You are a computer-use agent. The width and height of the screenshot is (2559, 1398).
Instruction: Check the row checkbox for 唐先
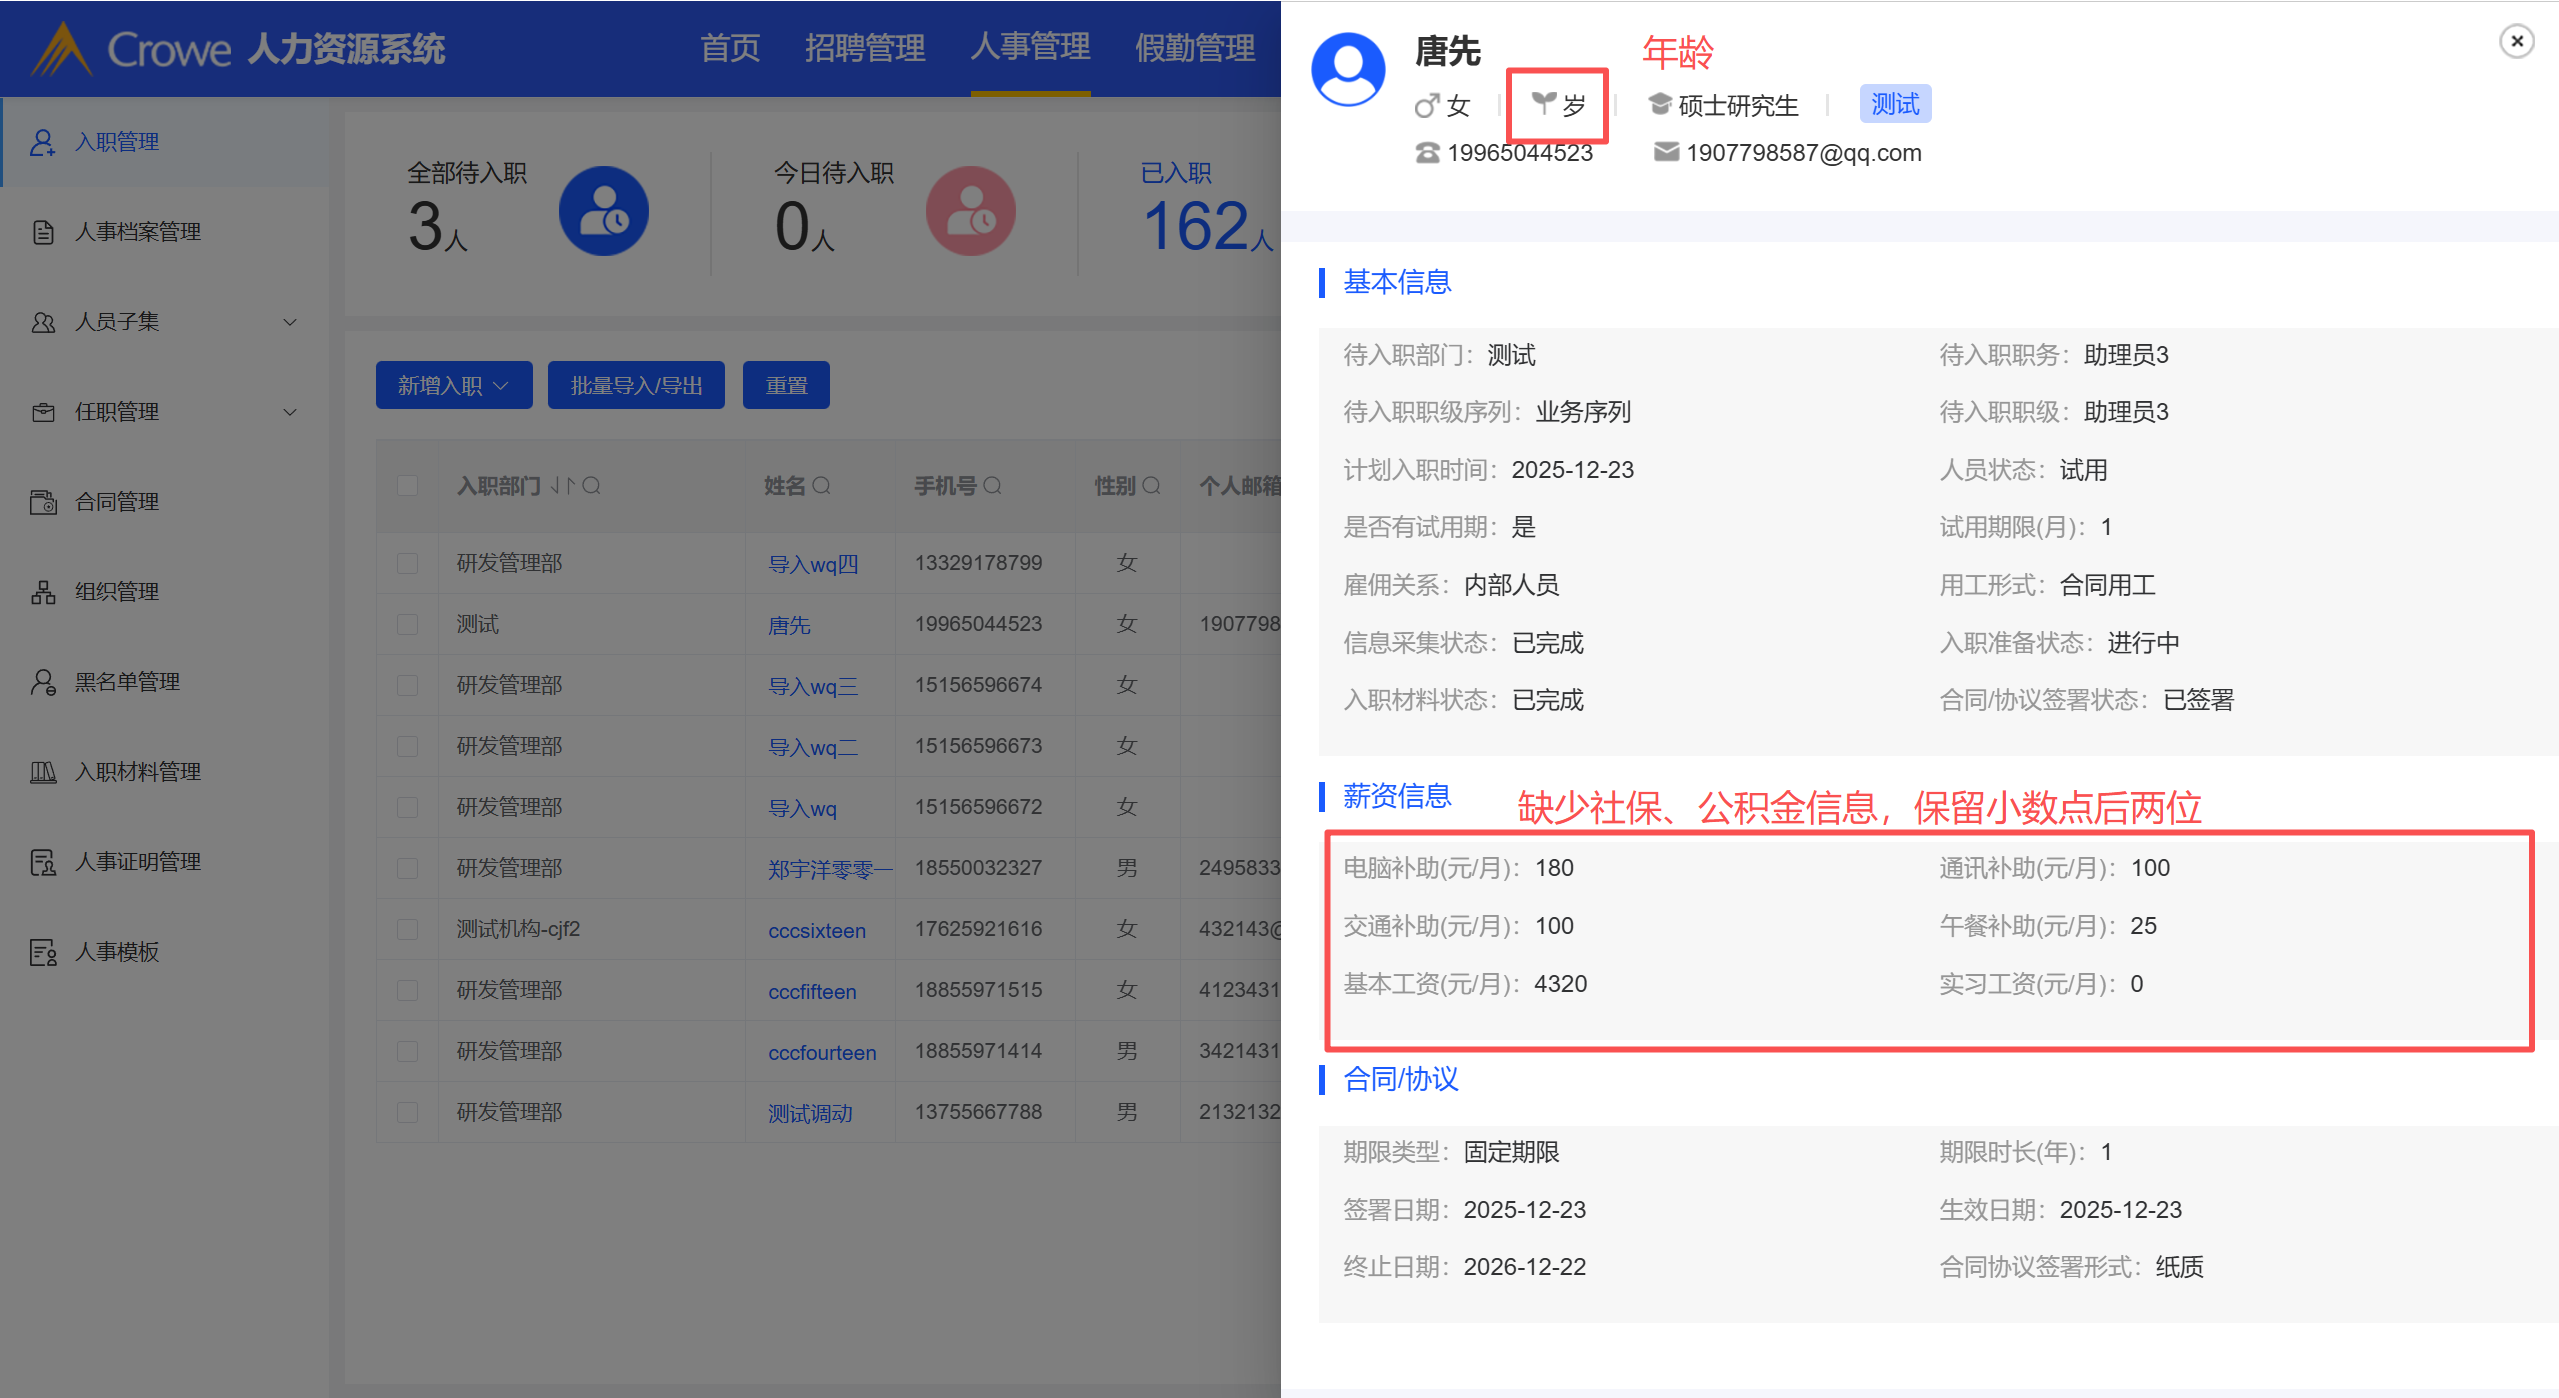tap(407, 625)
